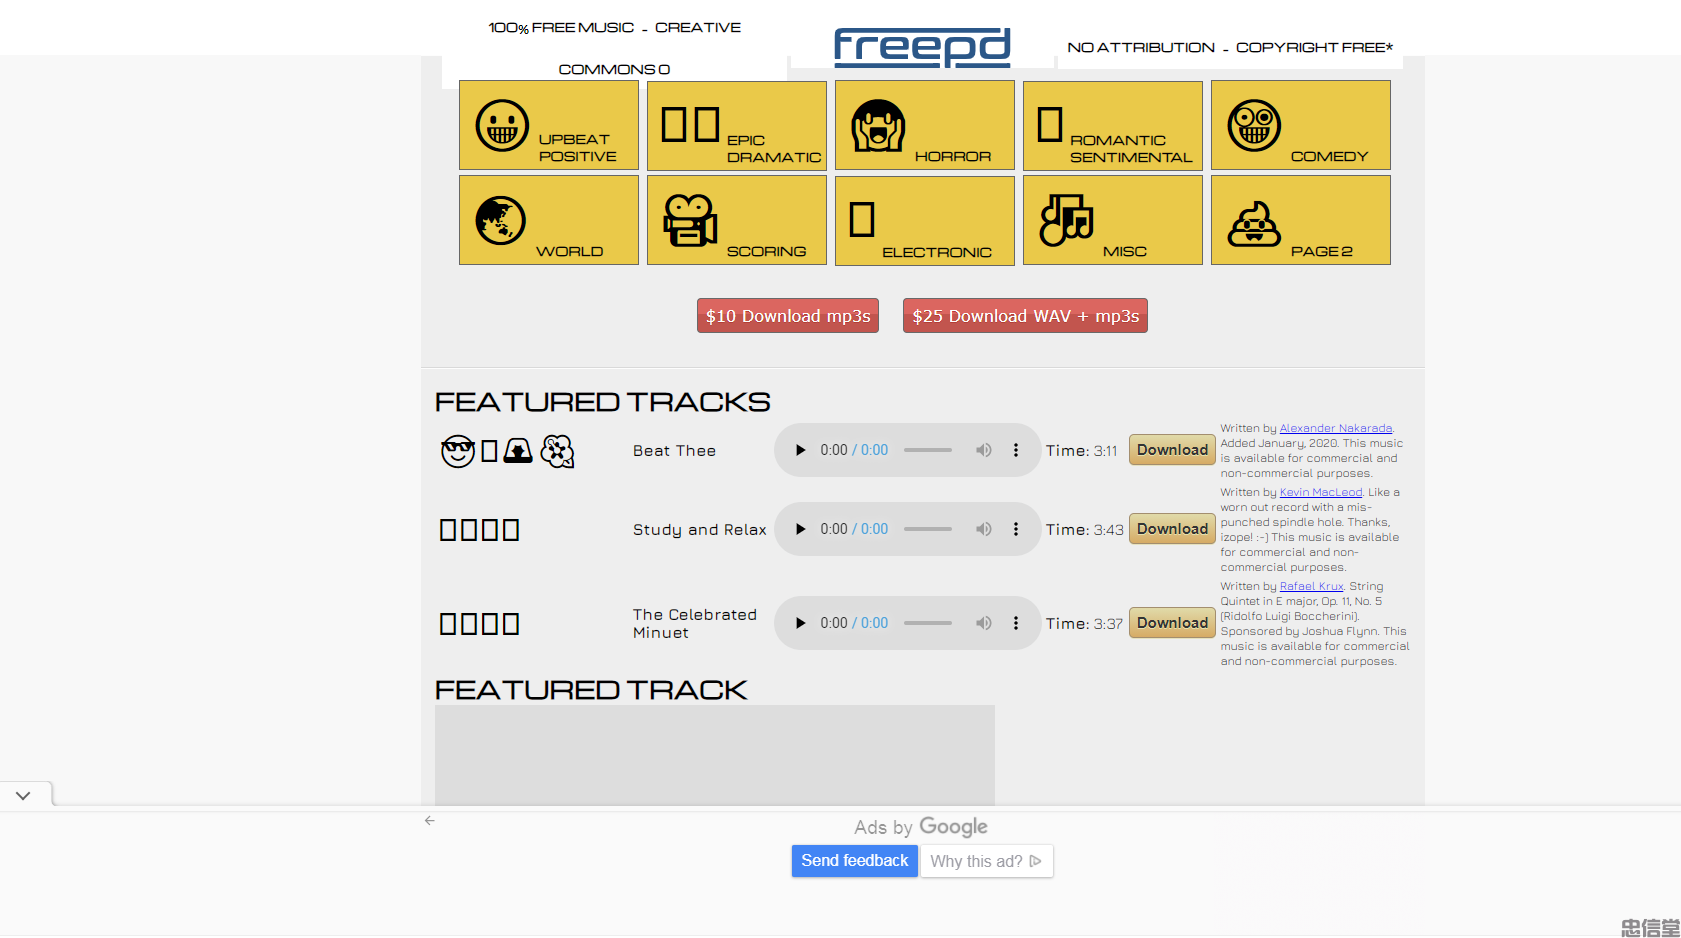Open the Comedy music category
The height and width of the screenshot is (938, 1681).
[x=1300, y=125]
